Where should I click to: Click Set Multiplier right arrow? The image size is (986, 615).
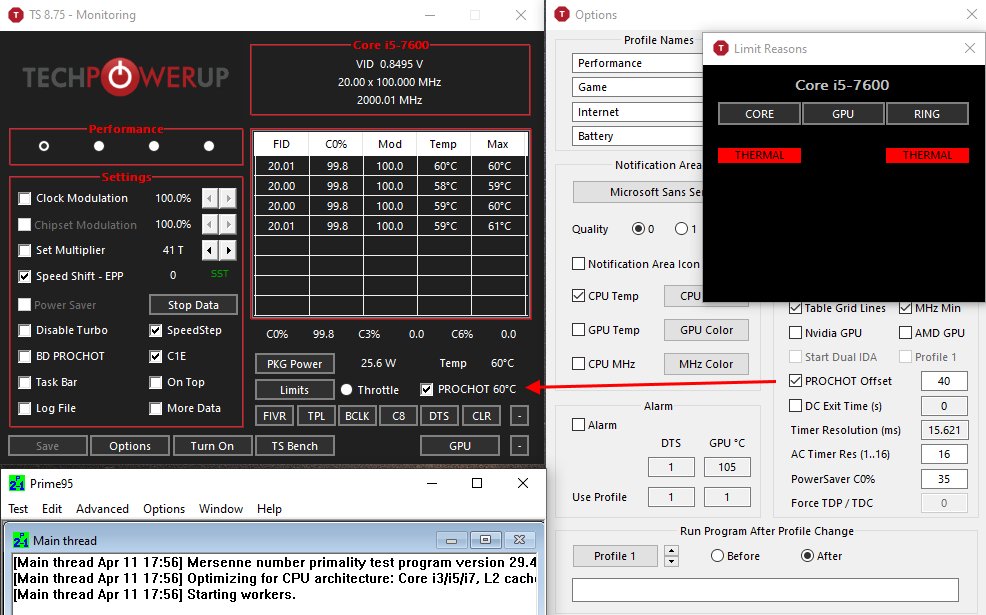(x=229, y=250)
